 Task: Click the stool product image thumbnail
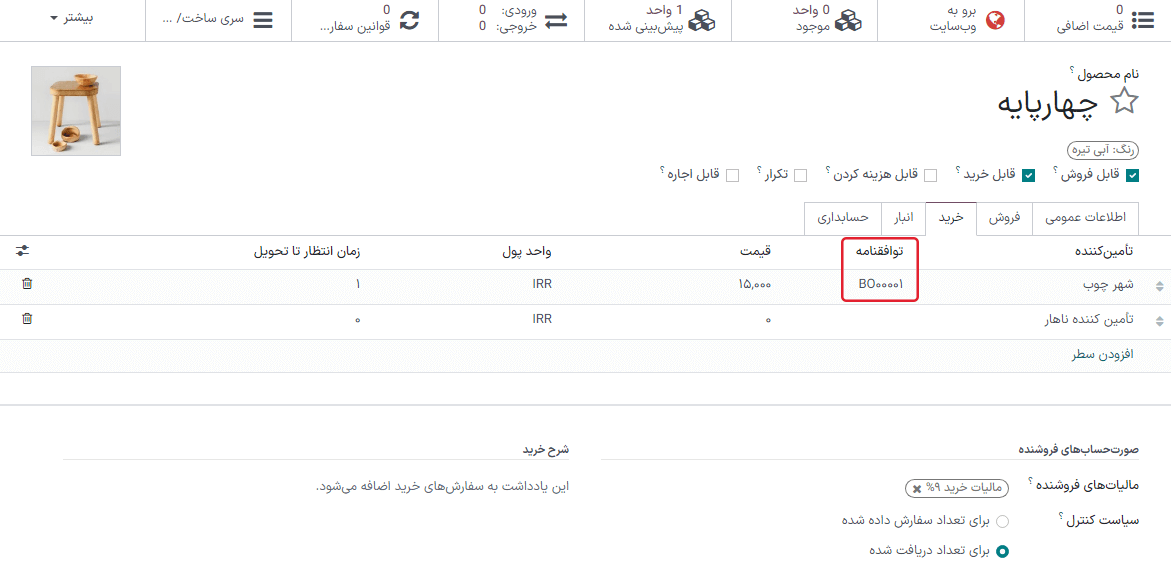[x=76, y=111]
